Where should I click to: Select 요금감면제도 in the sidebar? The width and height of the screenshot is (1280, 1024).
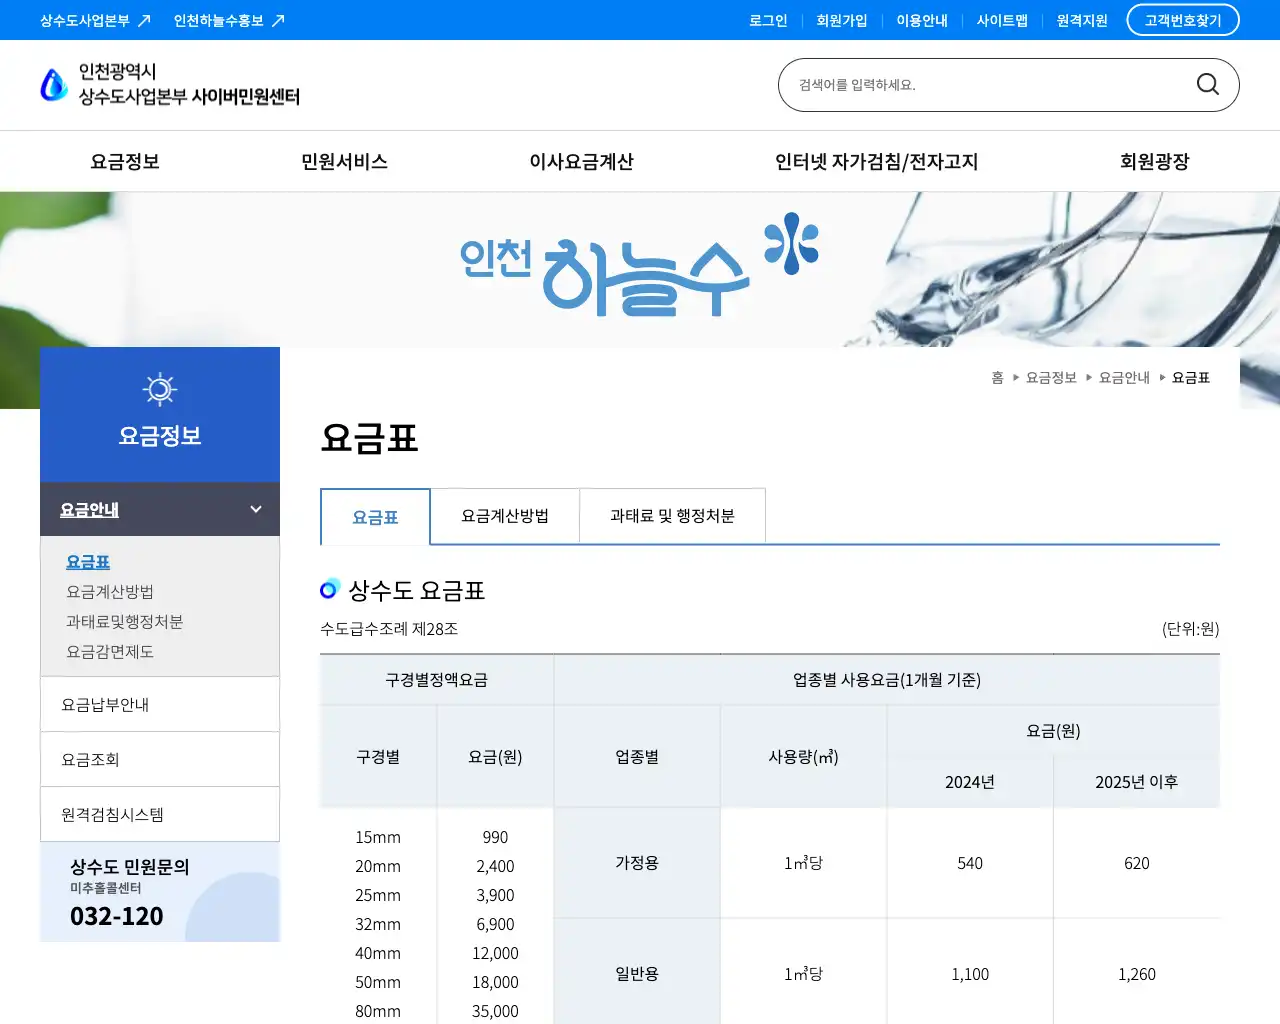click(x=110, y=652)
